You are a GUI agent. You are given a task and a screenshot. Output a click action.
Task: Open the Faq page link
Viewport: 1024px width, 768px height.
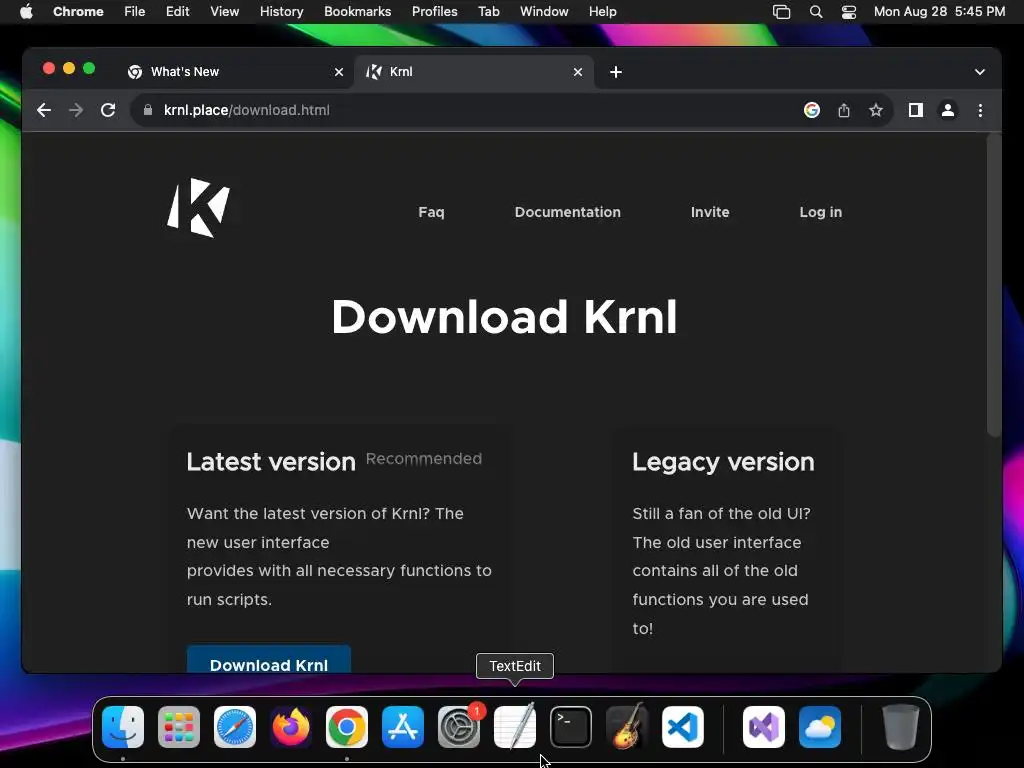[431, 212]
